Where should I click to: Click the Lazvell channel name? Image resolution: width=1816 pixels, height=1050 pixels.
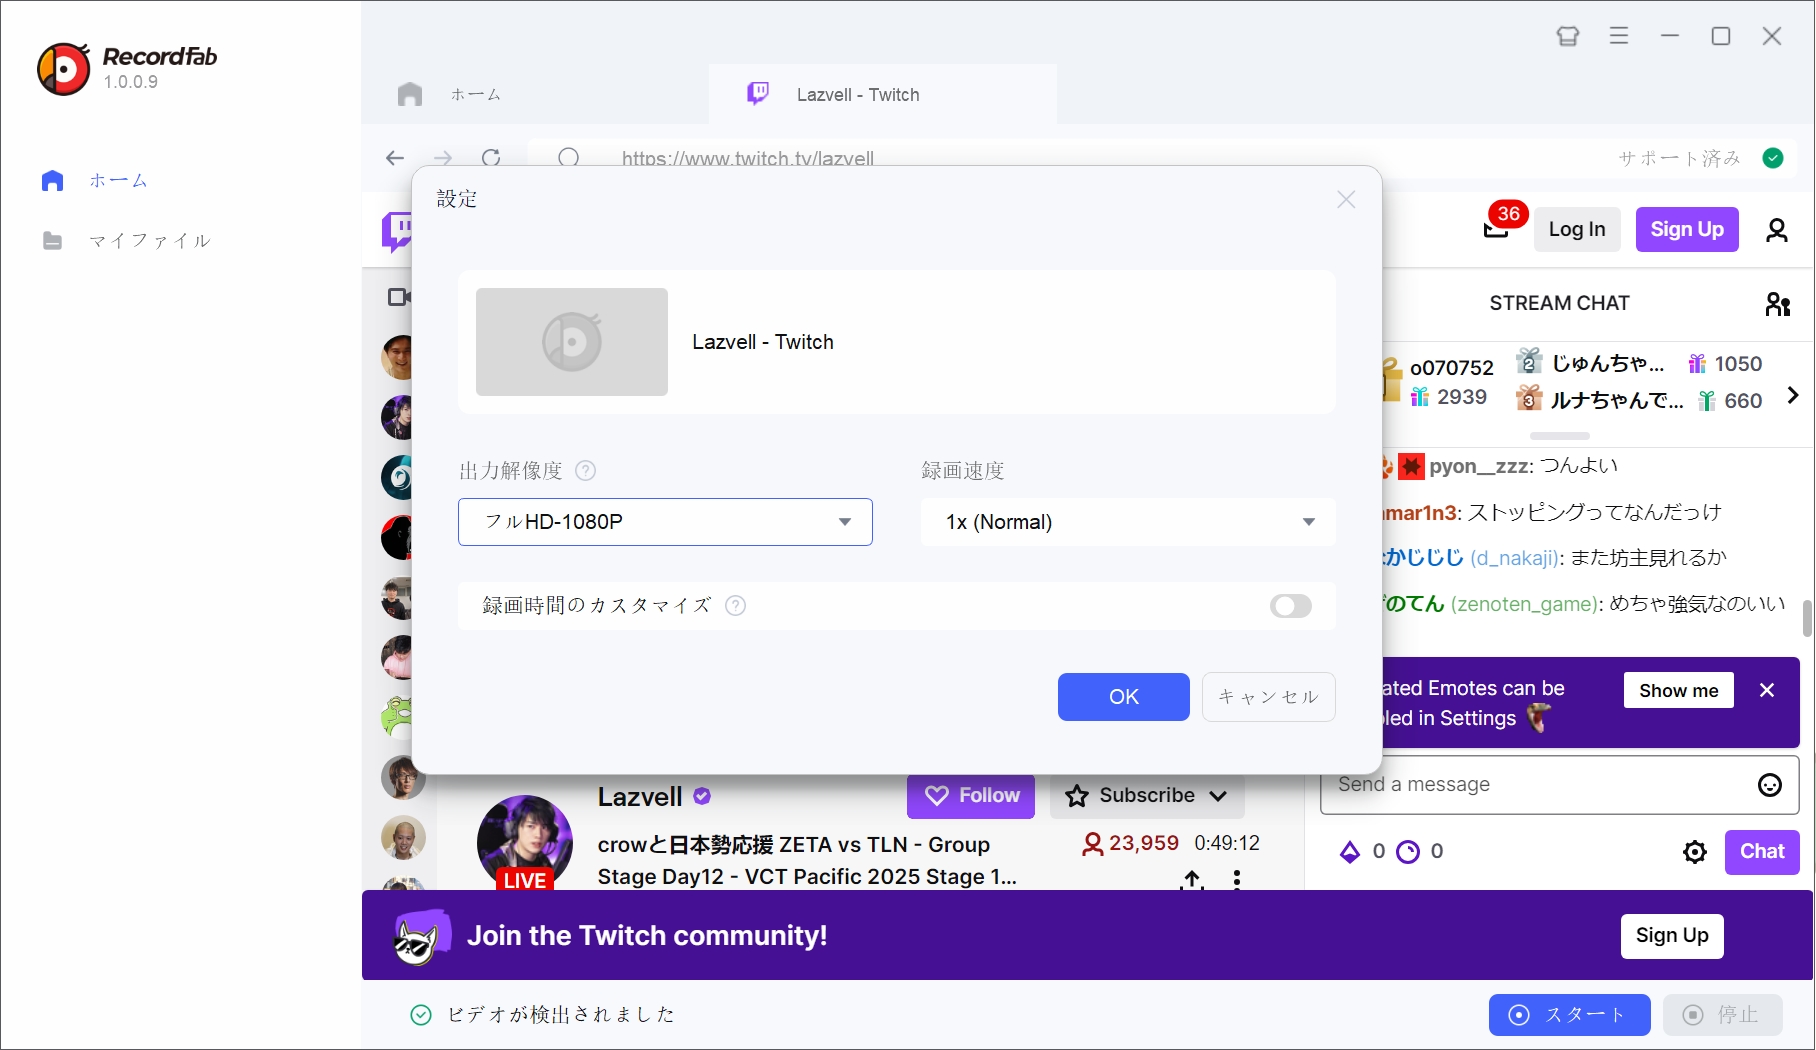click(x=640, y=797)
